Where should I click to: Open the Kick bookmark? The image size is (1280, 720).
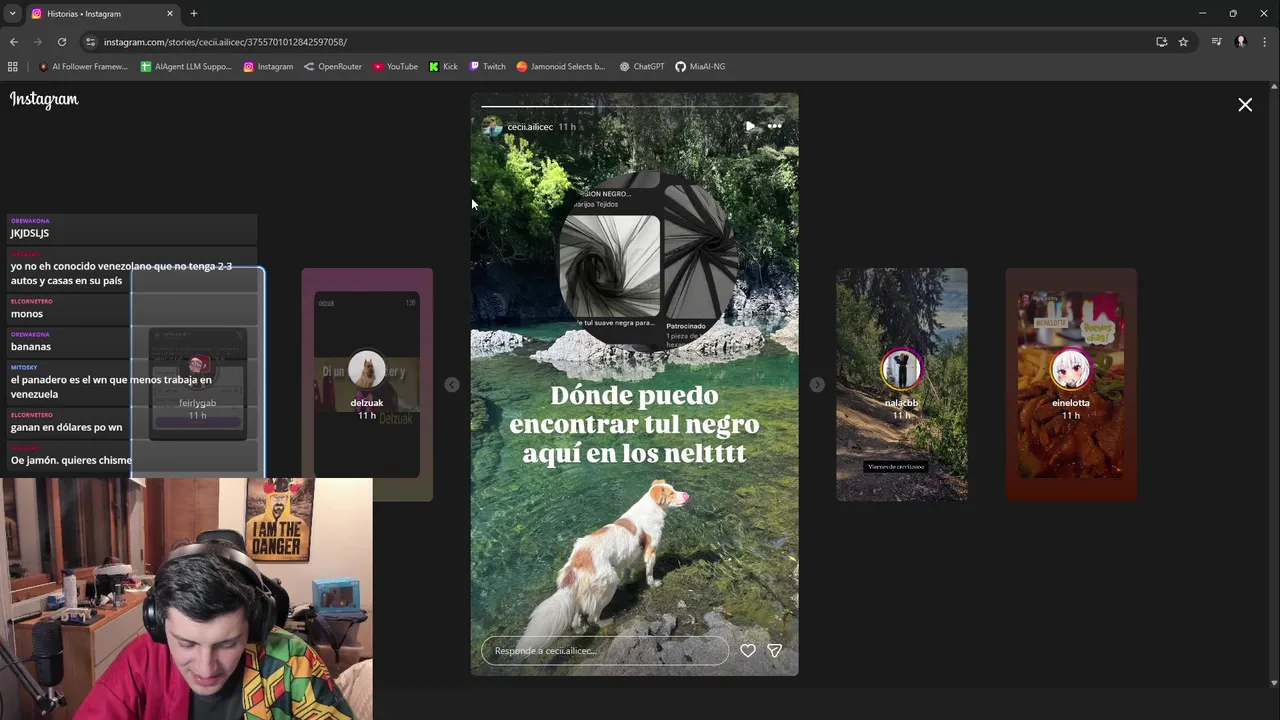tap(443, 67)
